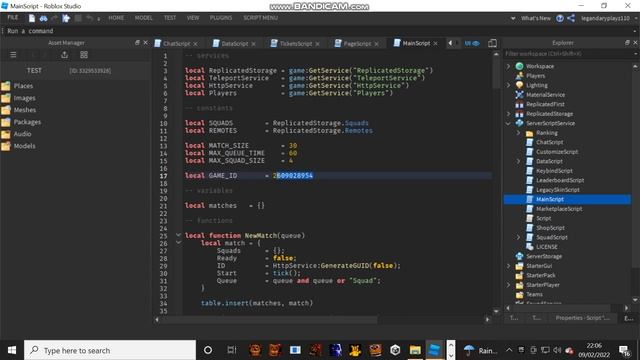Select MarketplaceScript in the Explorer tree

pos(559,209)
